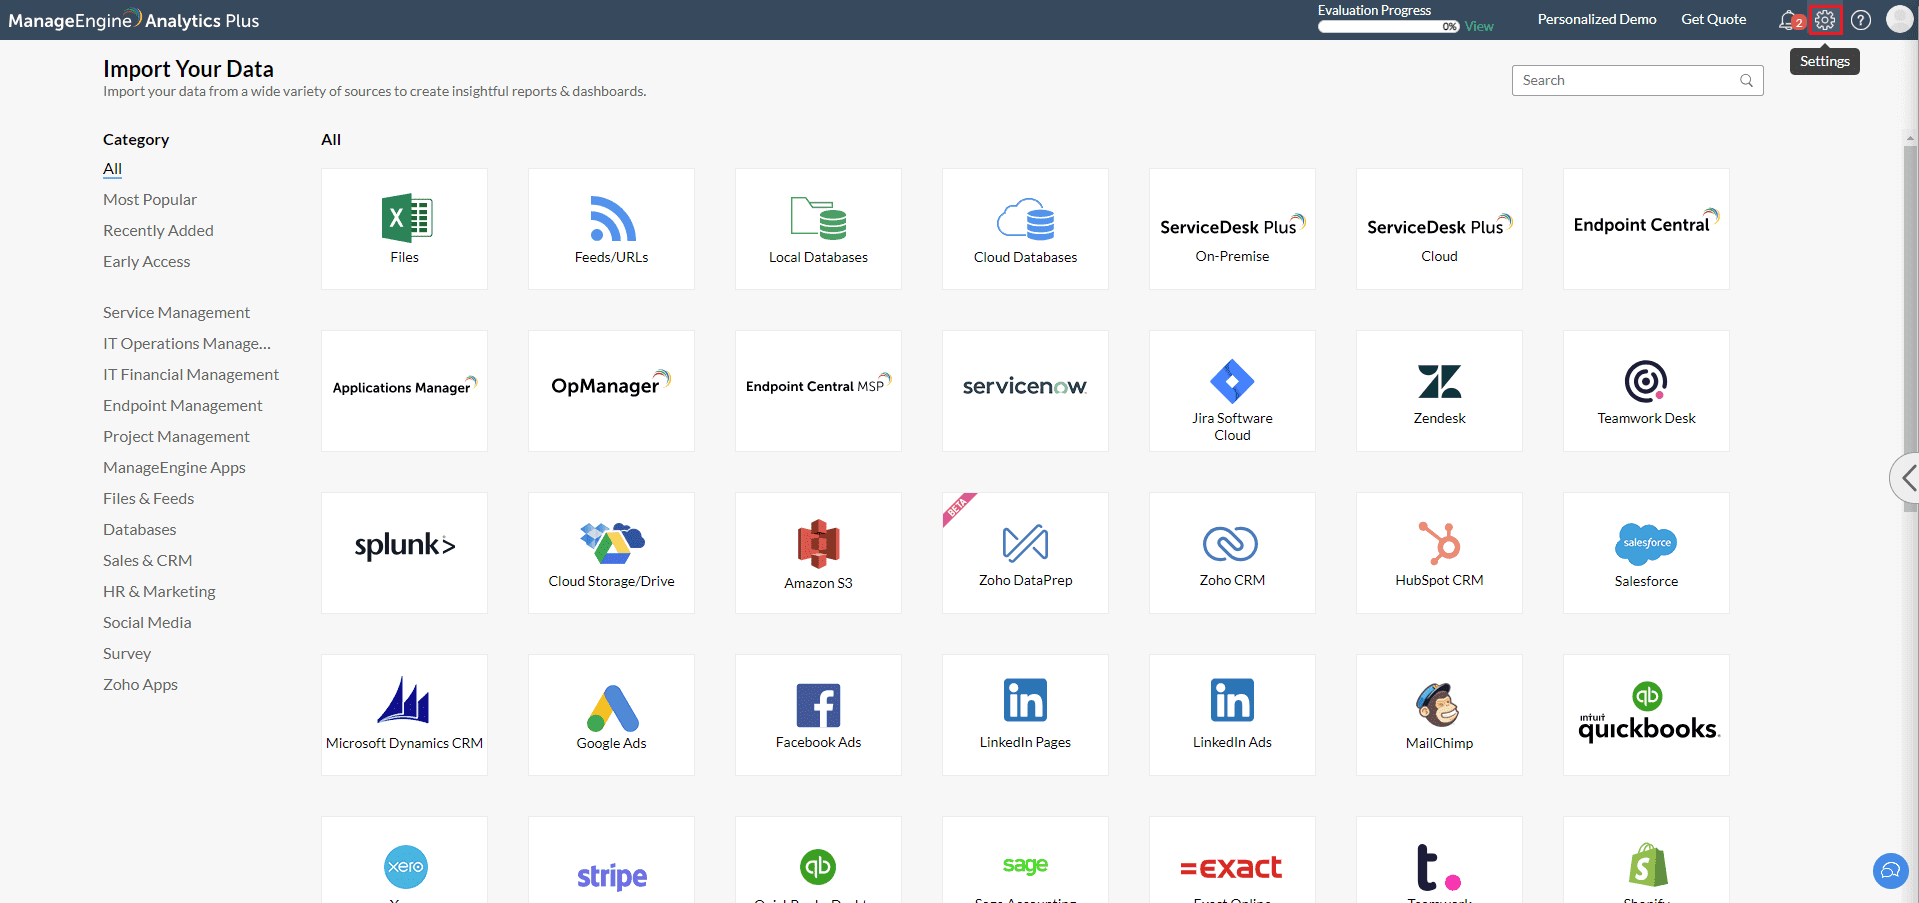This screenshot has height=903, width=1919.
Task: Choose the Stripe connector tile
Action: (611, 860)
